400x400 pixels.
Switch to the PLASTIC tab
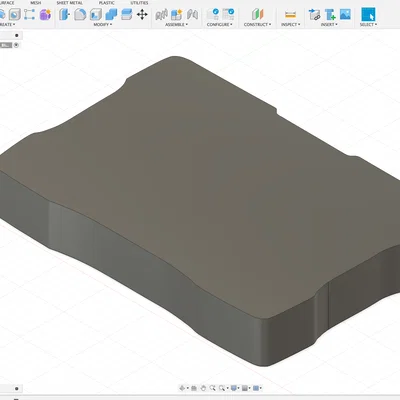point(107,3)
